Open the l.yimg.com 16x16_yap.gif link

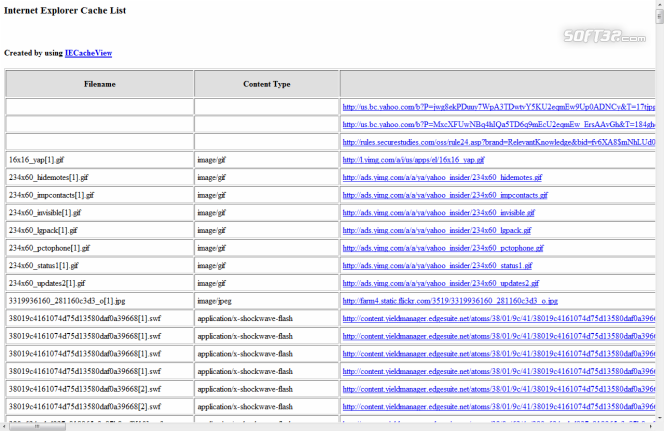[x=413, y=160]
